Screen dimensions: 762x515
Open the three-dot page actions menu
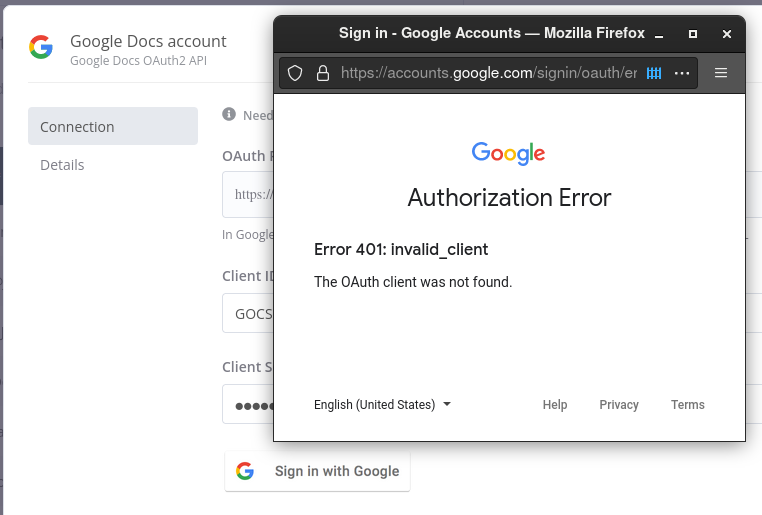(x=682, y=73)
